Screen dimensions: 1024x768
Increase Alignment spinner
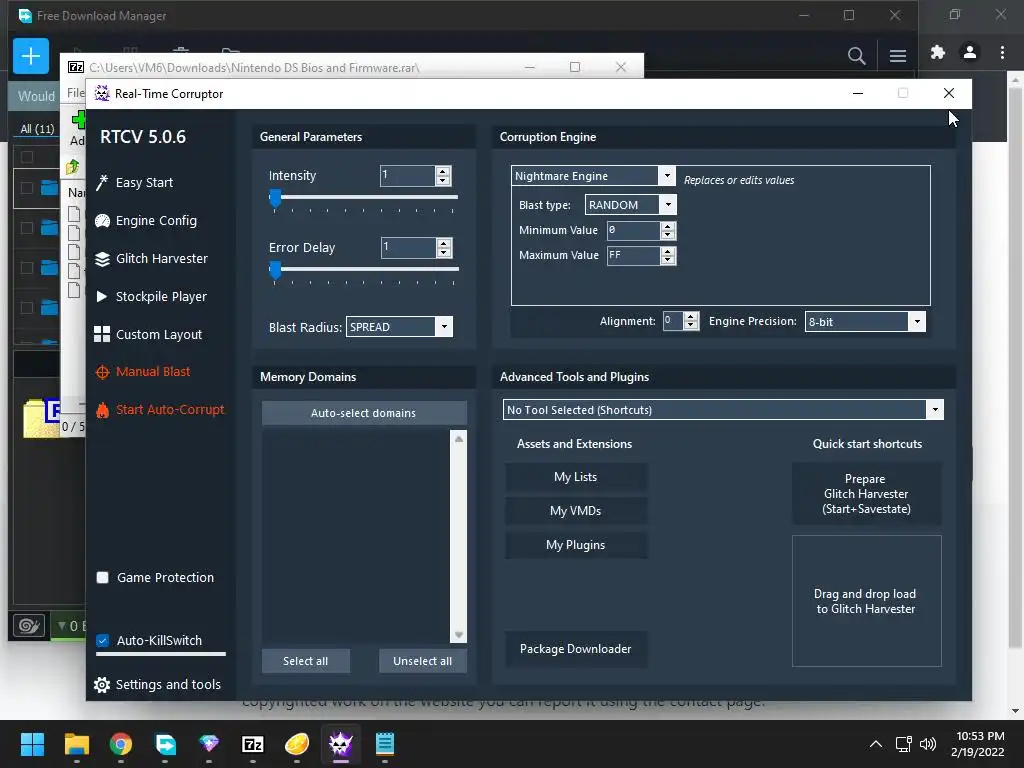pyautogui.click(x=691, y=317)
